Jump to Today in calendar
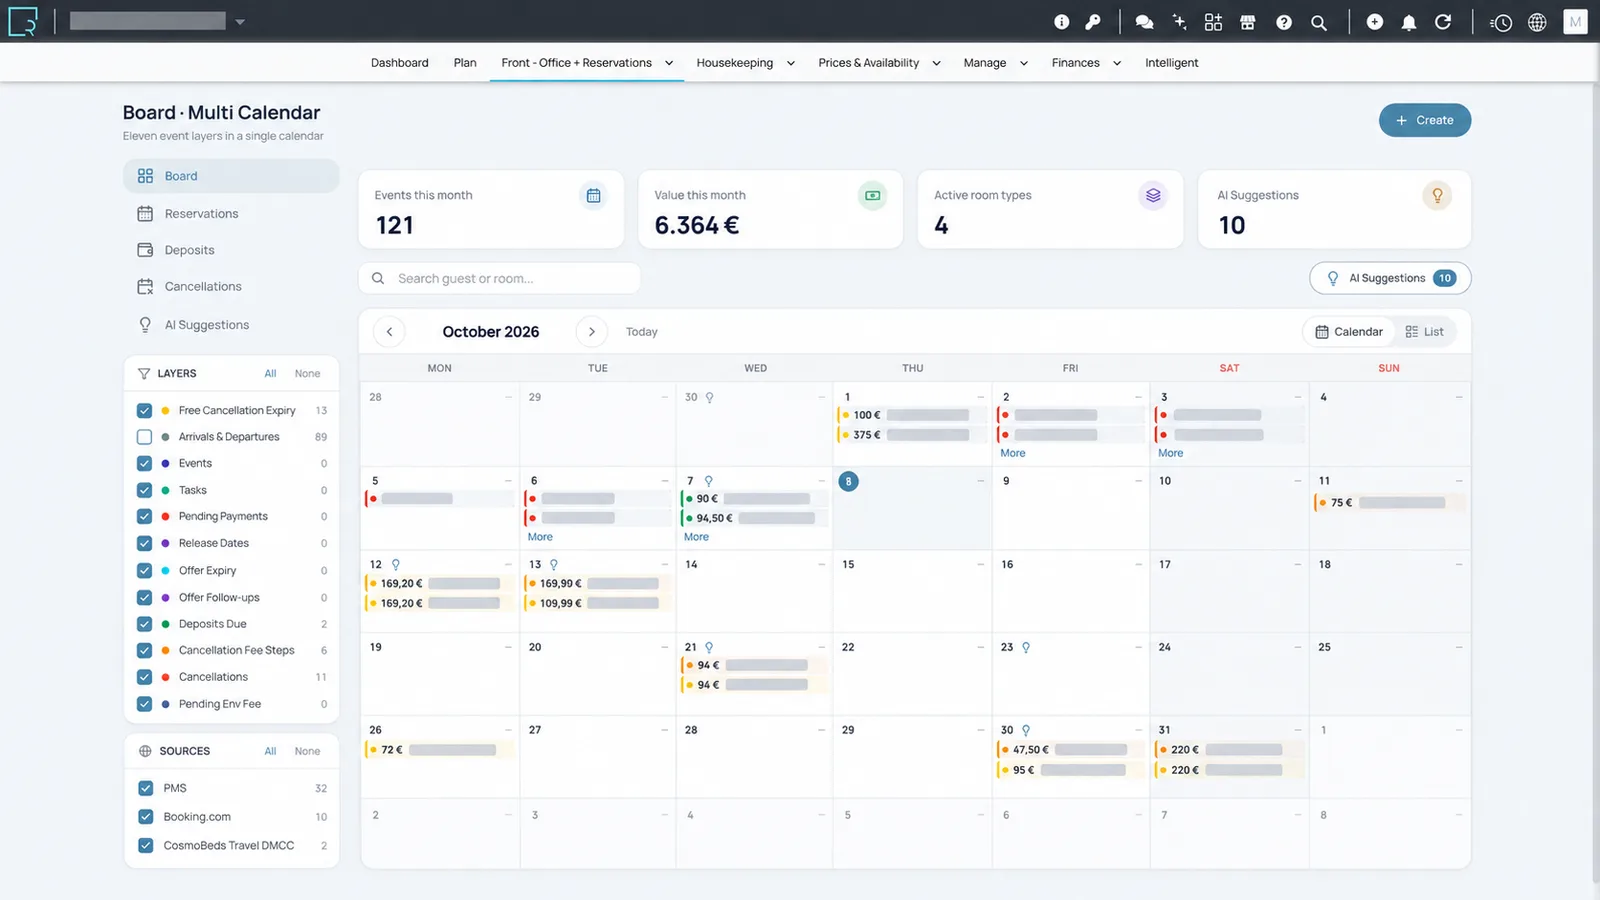This screenshot has width=1600, height=900. point(641,332)
